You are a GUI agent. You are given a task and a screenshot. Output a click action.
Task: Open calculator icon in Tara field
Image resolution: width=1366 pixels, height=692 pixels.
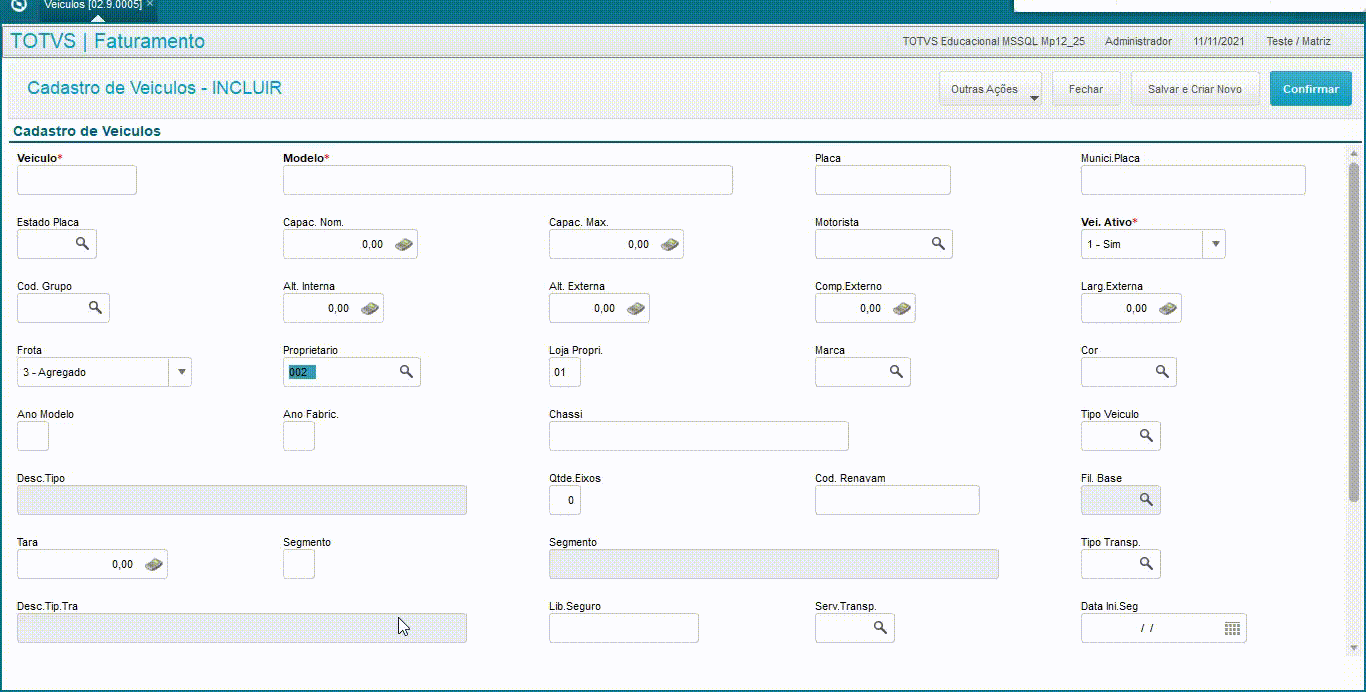[x=153, y=564]
